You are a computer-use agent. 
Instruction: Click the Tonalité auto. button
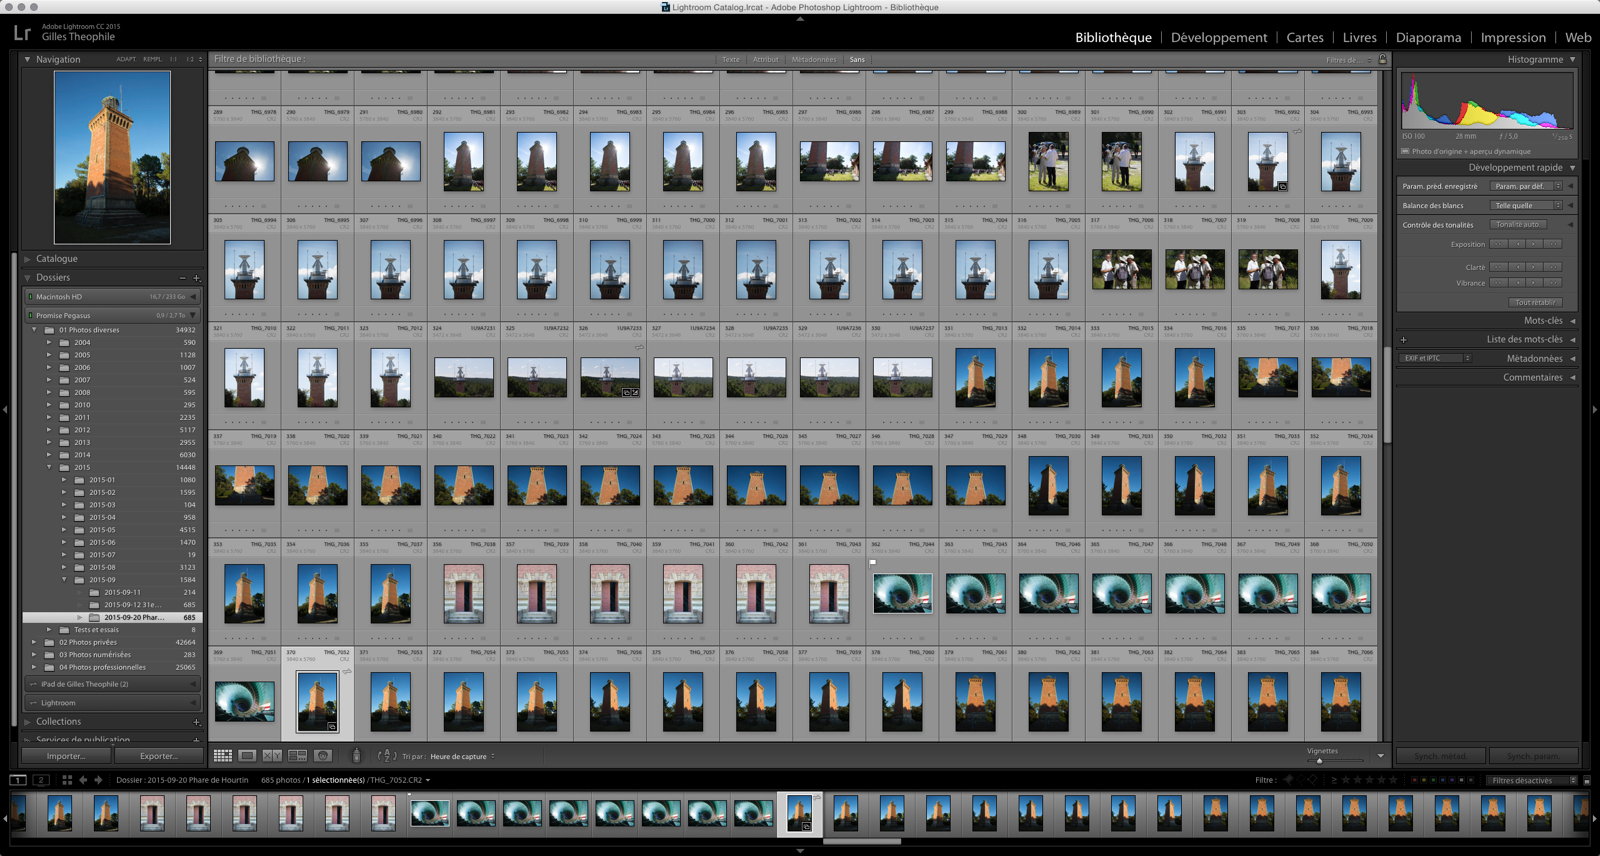coord(1518,225)
